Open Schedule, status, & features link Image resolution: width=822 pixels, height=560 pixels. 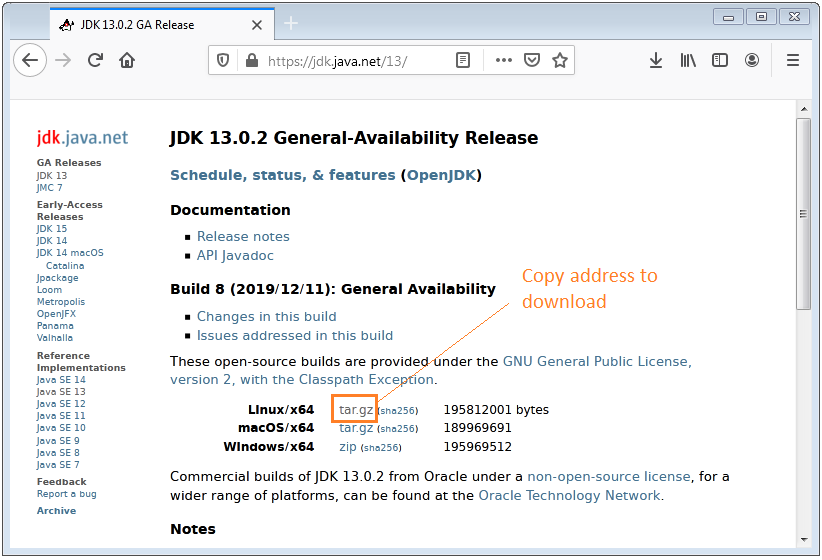pyautogui.click(x=283, y=175)
